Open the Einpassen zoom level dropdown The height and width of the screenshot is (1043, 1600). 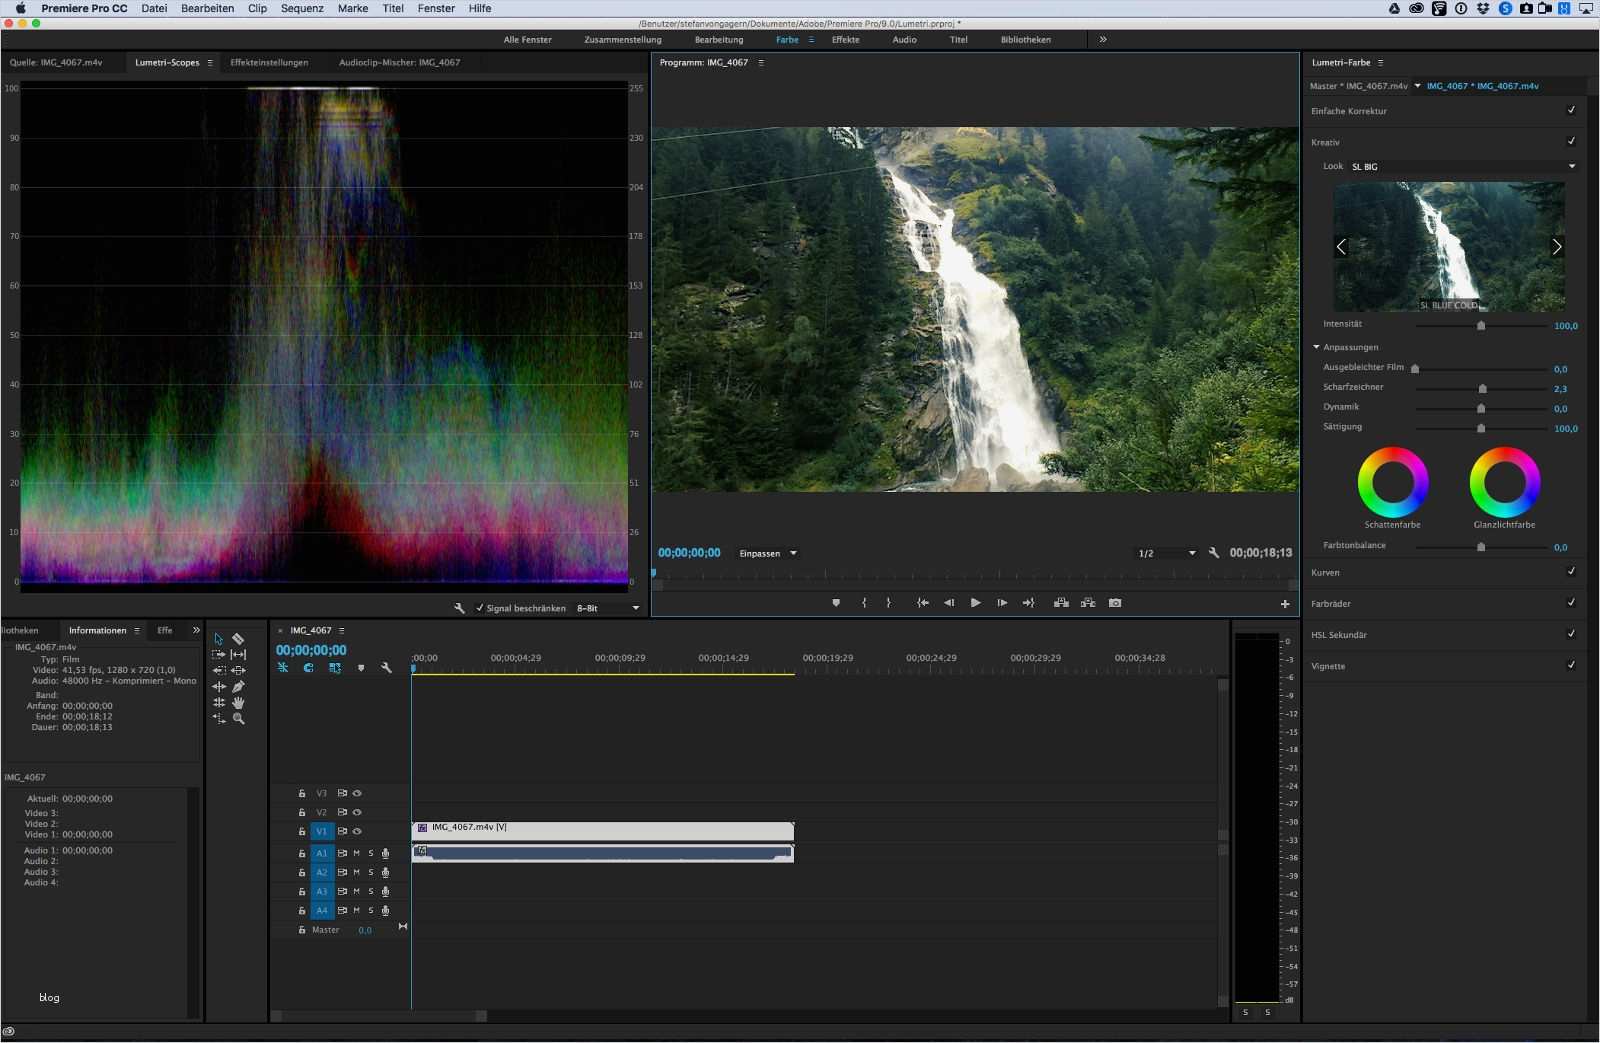[x=768, y=553]
